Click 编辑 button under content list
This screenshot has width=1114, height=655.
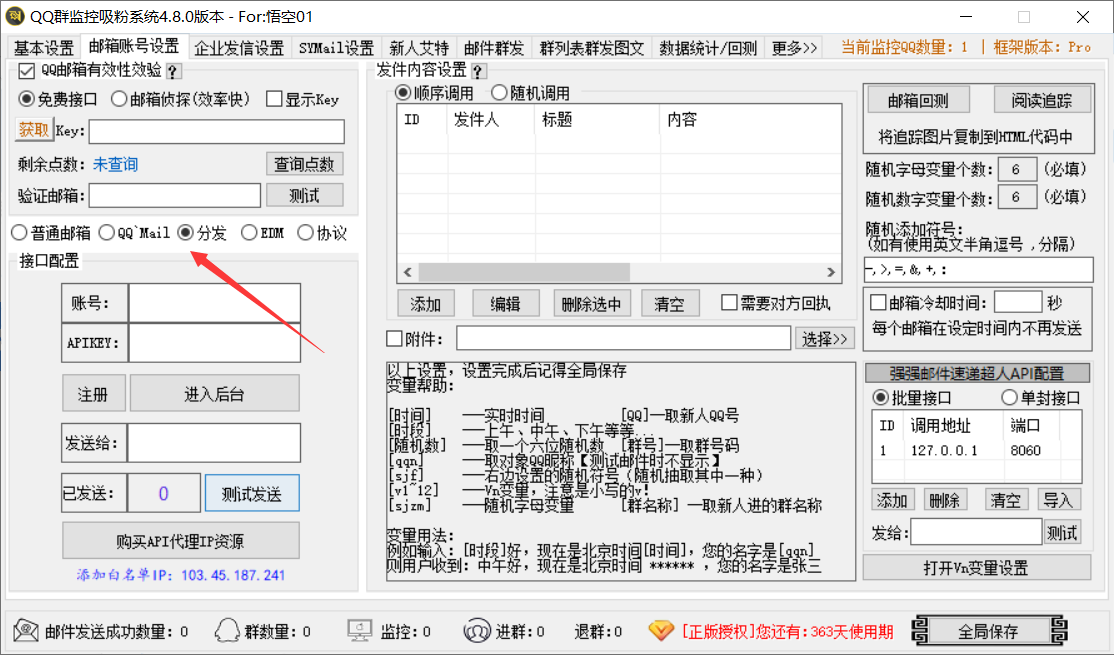[x=506, y=303]
